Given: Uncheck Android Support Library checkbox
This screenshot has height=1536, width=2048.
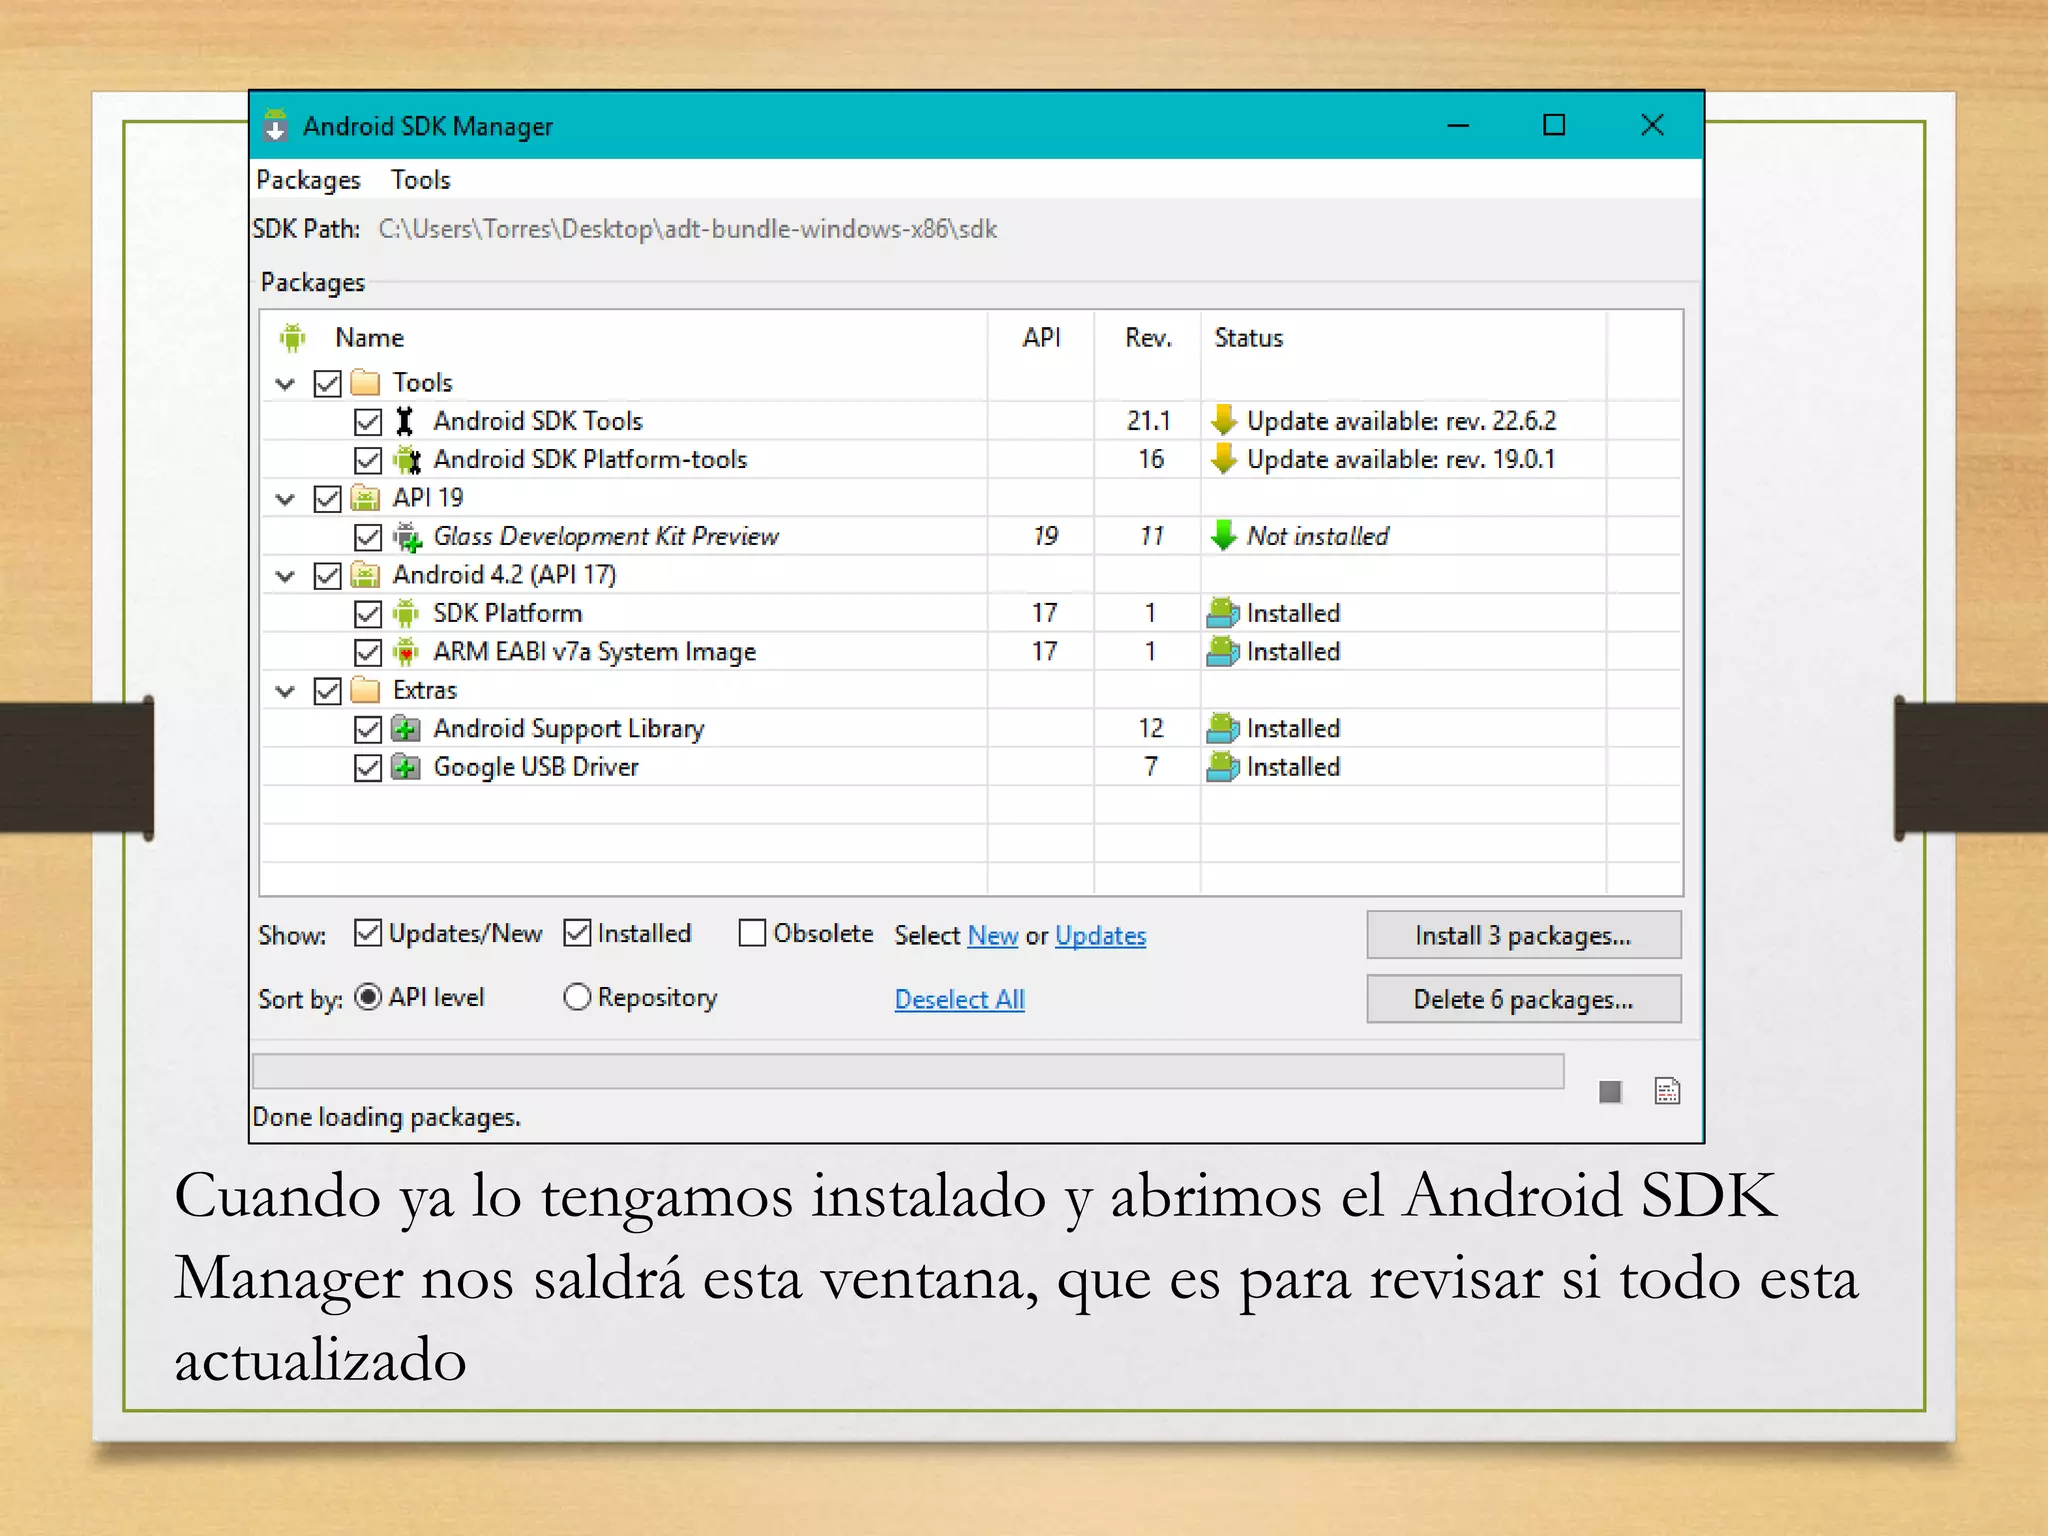Looking at the screenshot, I should tap(368, 729).
